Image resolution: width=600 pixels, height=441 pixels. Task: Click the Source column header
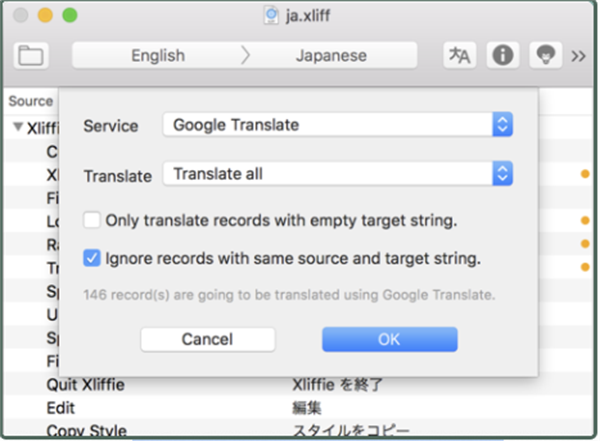[31, 101]
